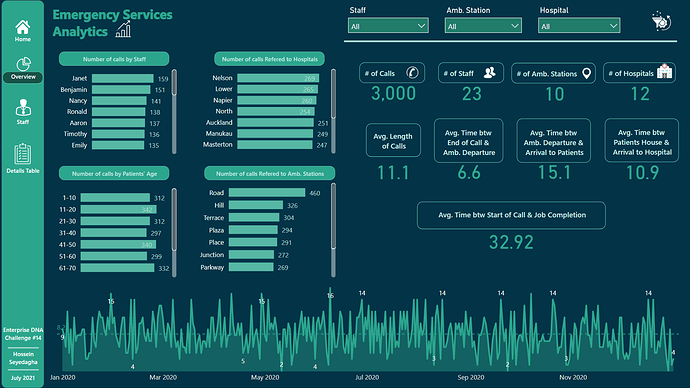Expand the Hospital filter dropdown
The height and width of the screenshot is (388, 690).
tap(579, 26)
